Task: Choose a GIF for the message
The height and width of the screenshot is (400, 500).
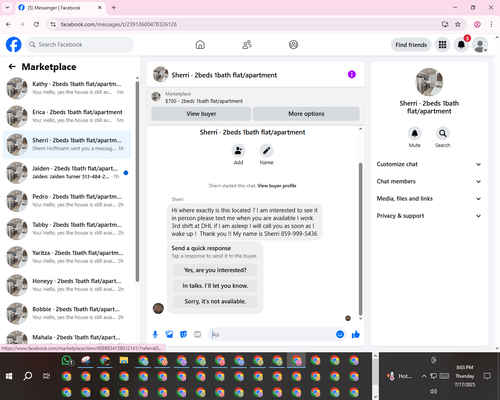Action: 197,334
